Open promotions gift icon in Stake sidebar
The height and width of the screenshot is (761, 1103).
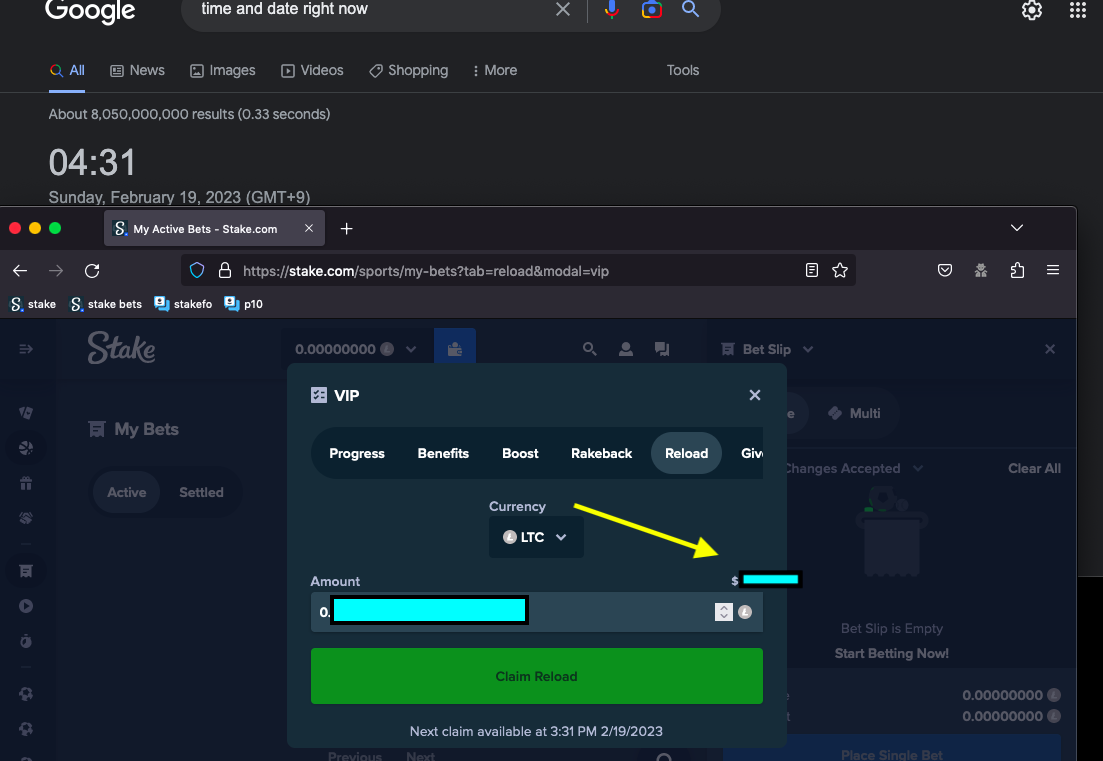[x=26, y=483]
